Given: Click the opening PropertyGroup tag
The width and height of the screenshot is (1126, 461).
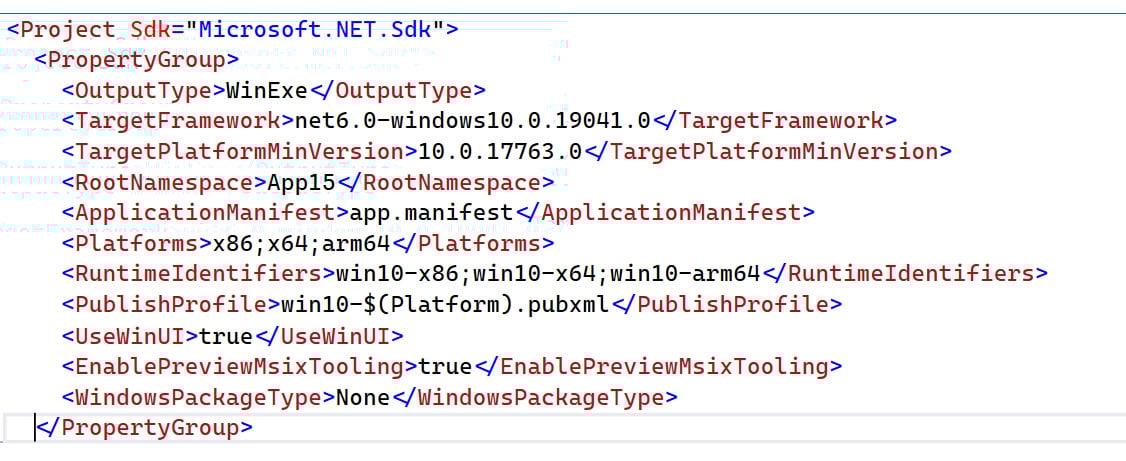Looking at the screenshot, I should [x=136, y=60].
